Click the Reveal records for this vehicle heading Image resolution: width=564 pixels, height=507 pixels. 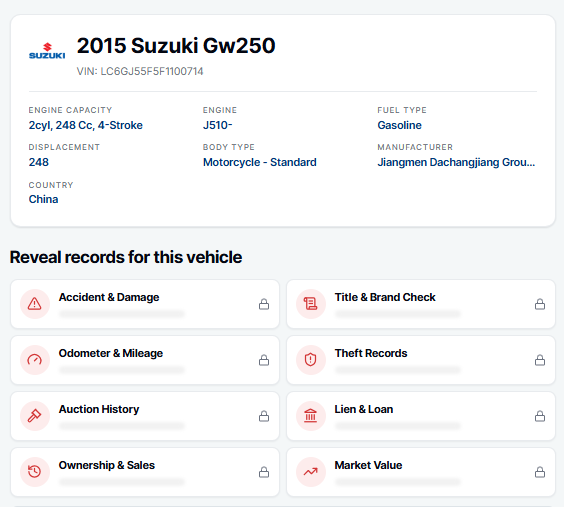[x=126, y=257]
